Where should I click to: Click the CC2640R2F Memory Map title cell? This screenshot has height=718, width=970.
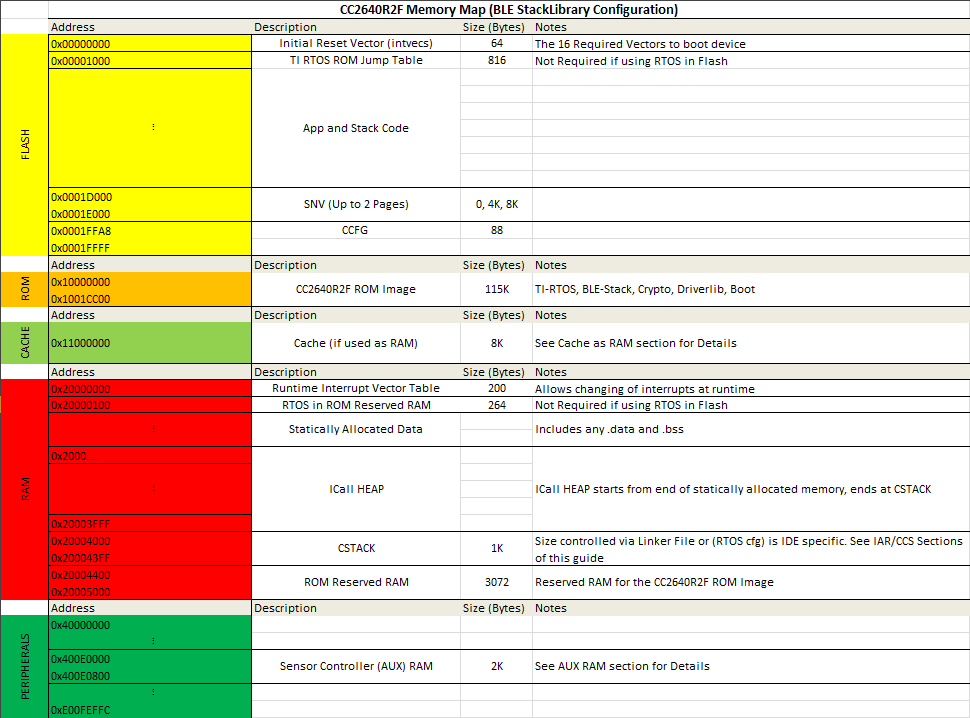click(509, 9)
